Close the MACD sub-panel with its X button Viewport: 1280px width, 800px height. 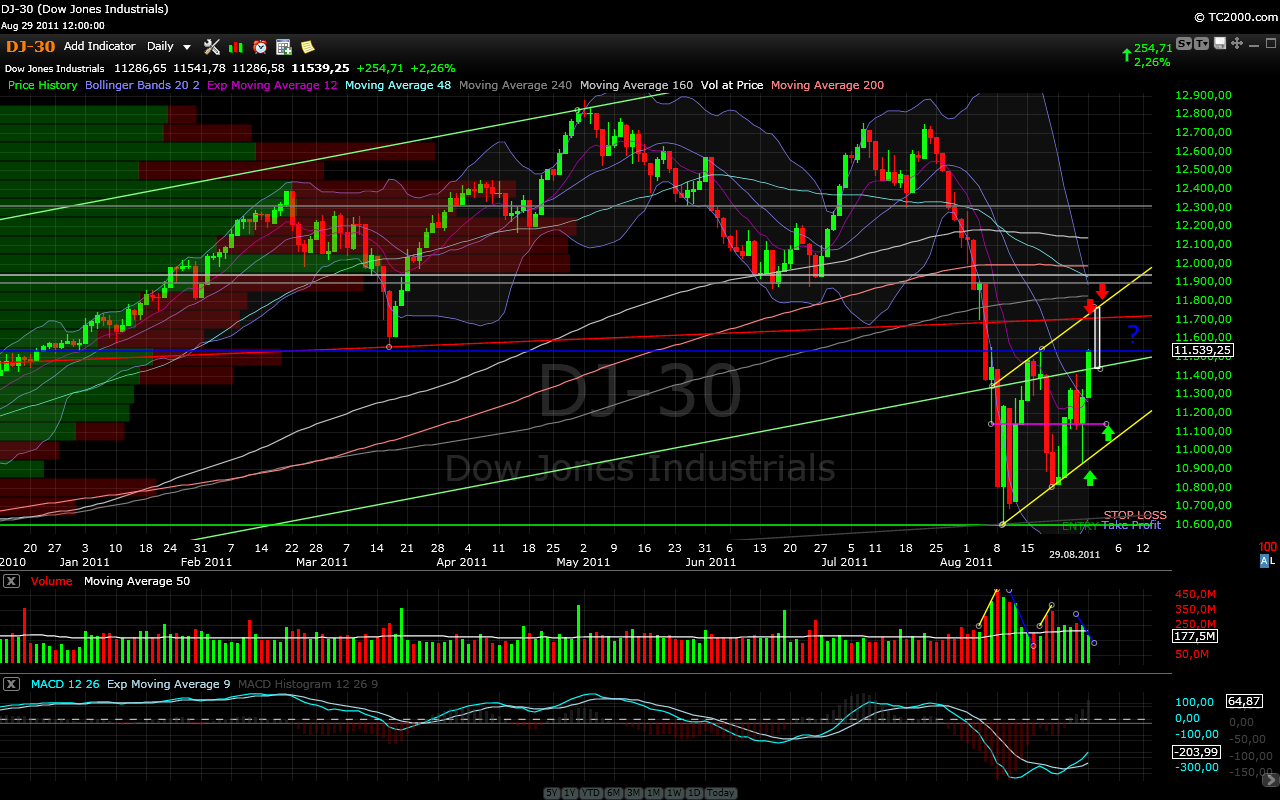click(10, 685)
